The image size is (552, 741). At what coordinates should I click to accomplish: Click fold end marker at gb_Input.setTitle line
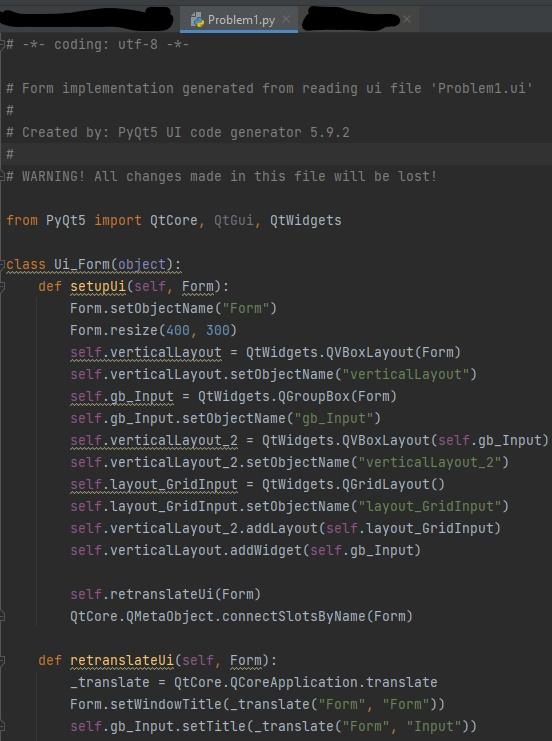pyautogui.click(x=2, y=726)
